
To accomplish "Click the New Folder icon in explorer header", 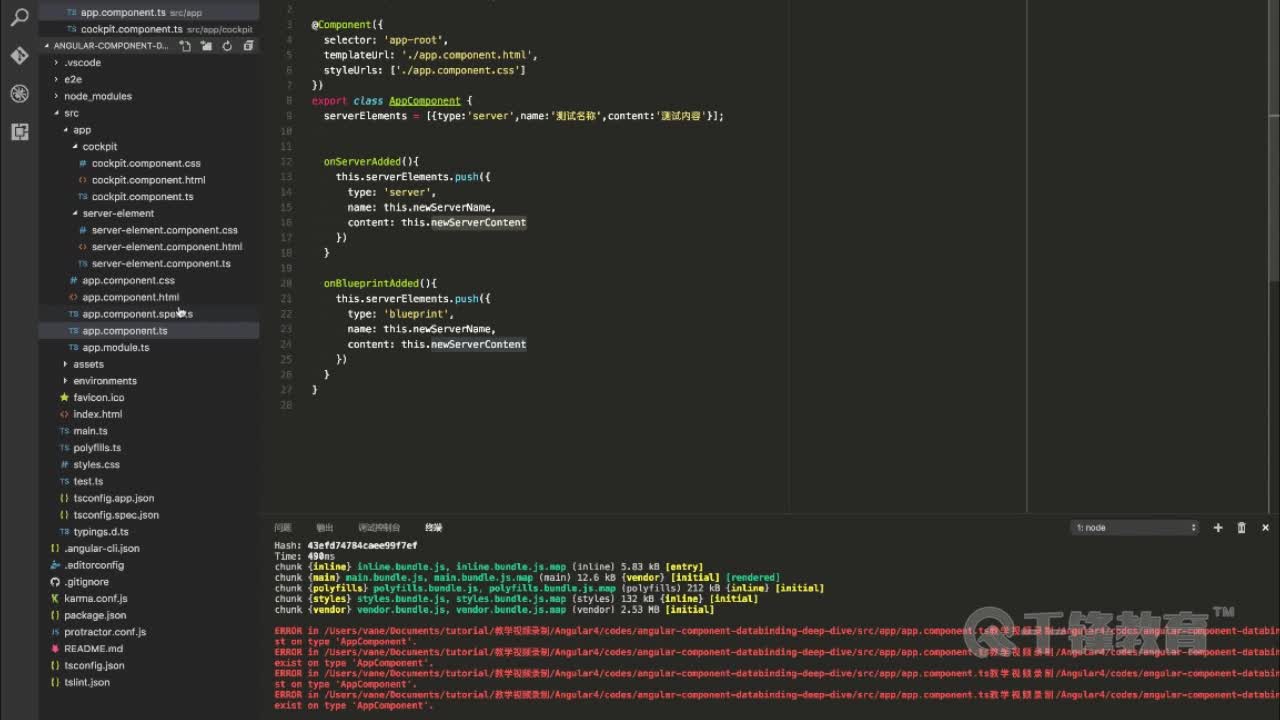I will 206,46.
